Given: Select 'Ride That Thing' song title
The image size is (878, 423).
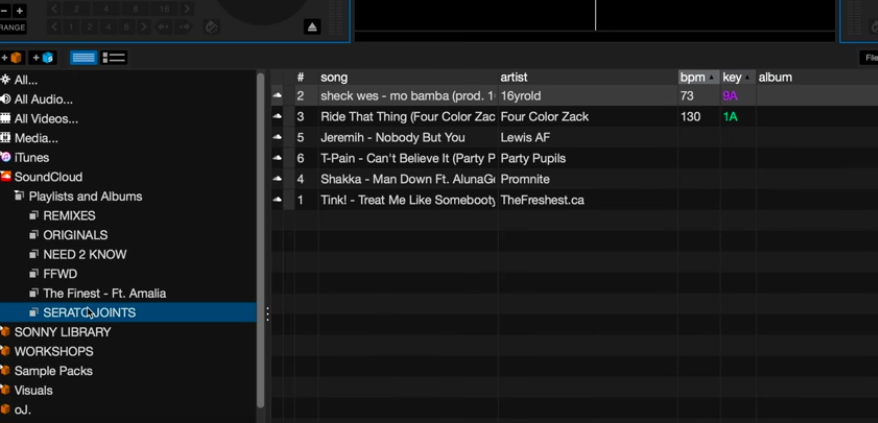Looking at the screenshot, I should 408,117.
